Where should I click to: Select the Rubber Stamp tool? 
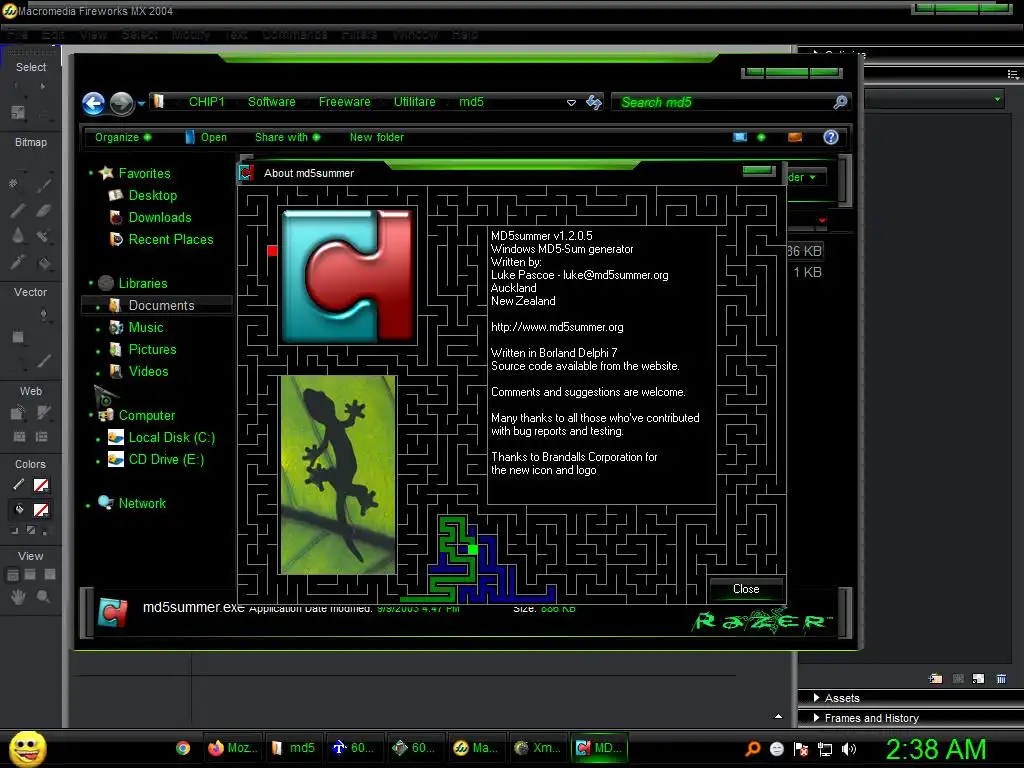(x=44, y=236)
